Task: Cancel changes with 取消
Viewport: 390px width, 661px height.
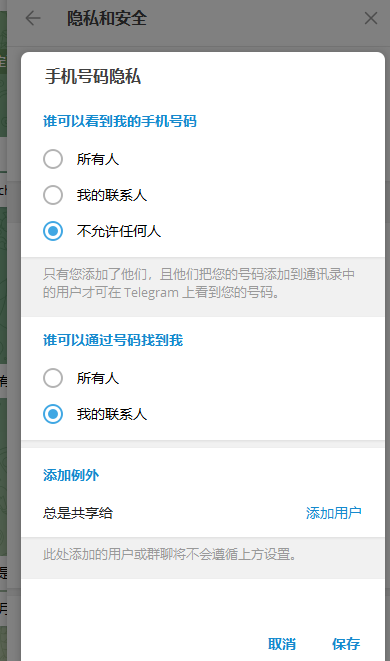Action: point(282,644)
